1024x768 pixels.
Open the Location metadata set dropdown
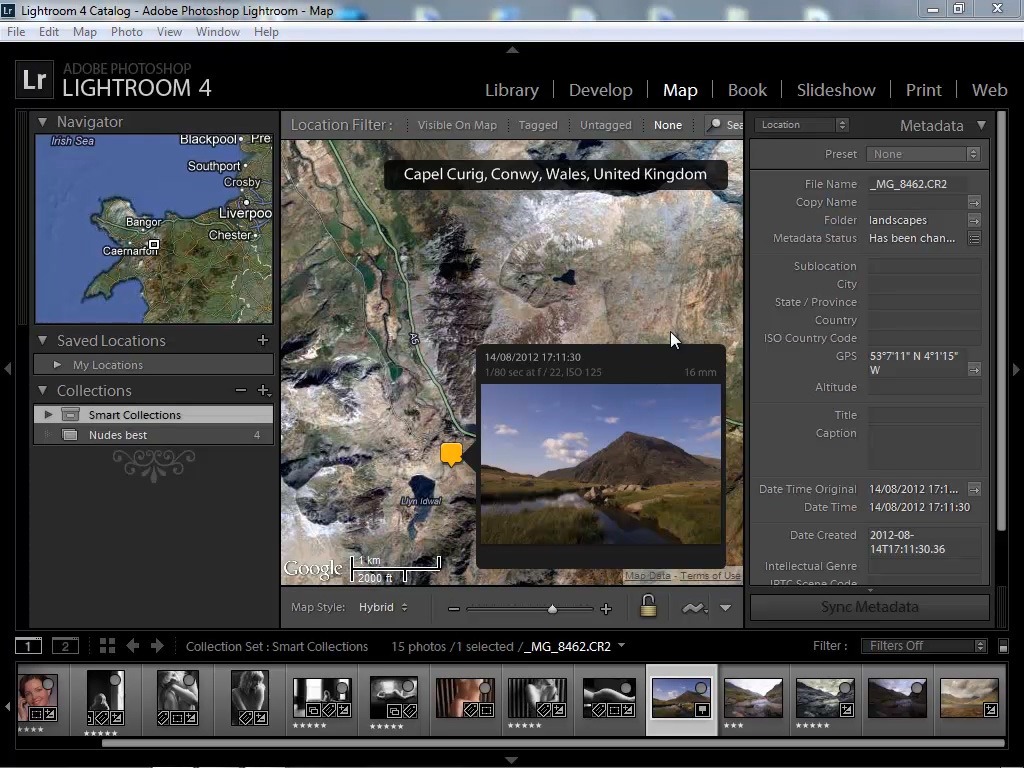pyautogui.click(x=801, y=125)
